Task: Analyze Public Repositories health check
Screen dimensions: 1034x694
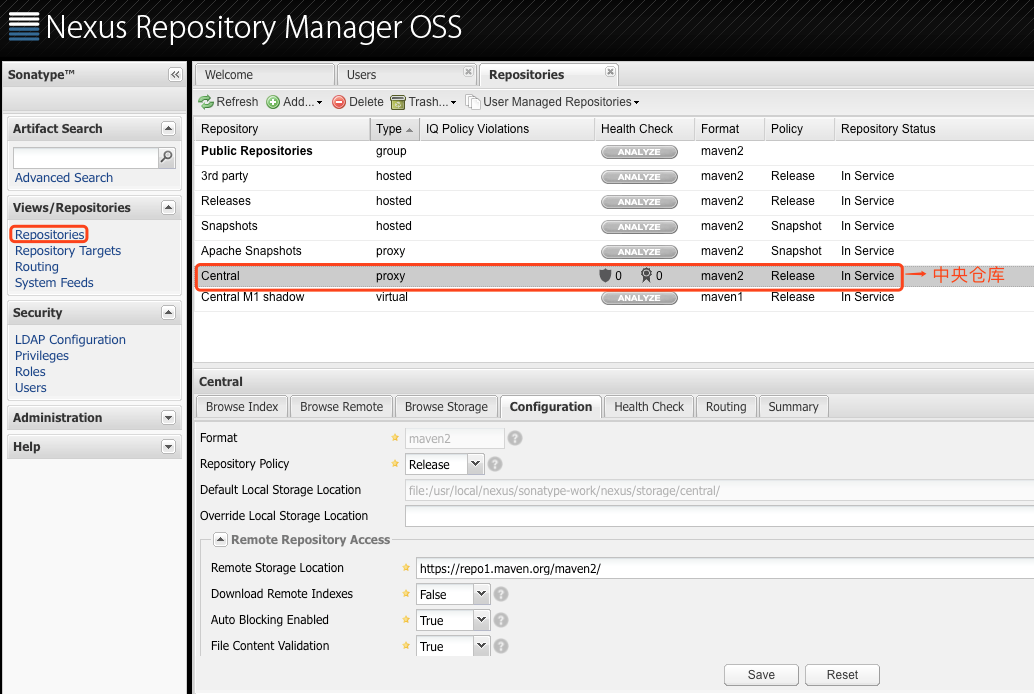Action: 639,152
